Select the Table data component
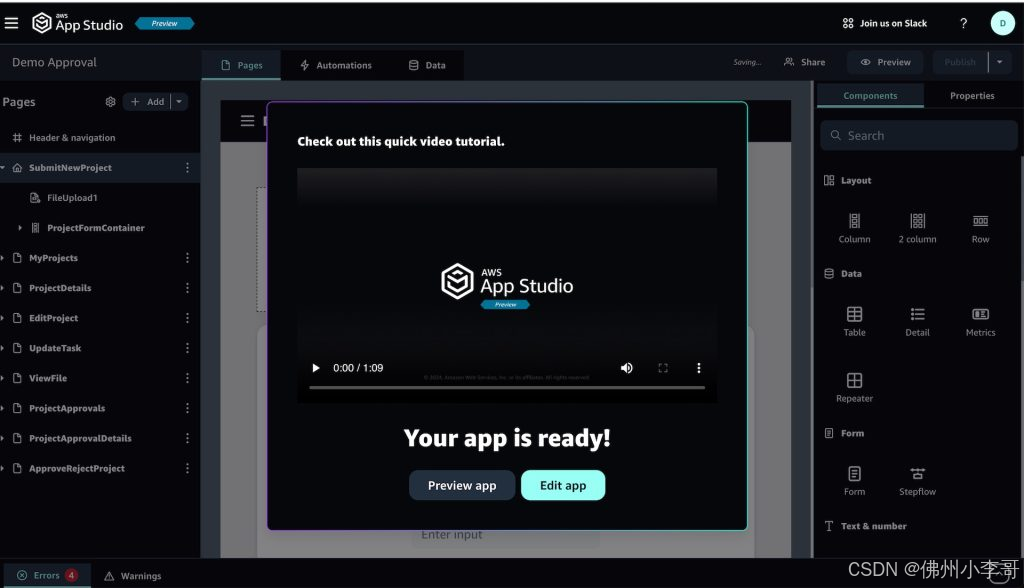This screenshot has height=588, width=1024. tap(854, 321)
